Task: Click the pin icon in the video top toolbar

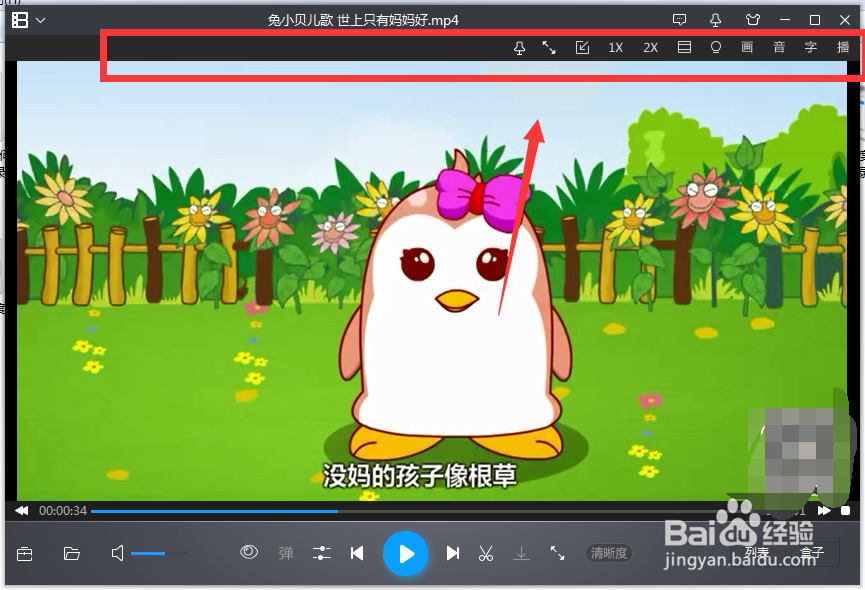Action: (519, 48)
